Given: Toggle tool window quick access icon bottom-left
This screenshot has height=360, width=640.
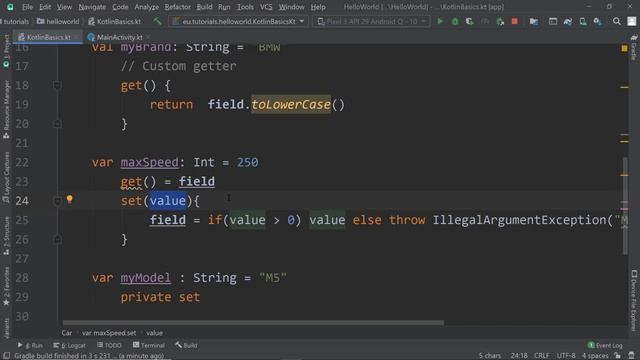Looking at the screenshot, I should click(6, 356).
